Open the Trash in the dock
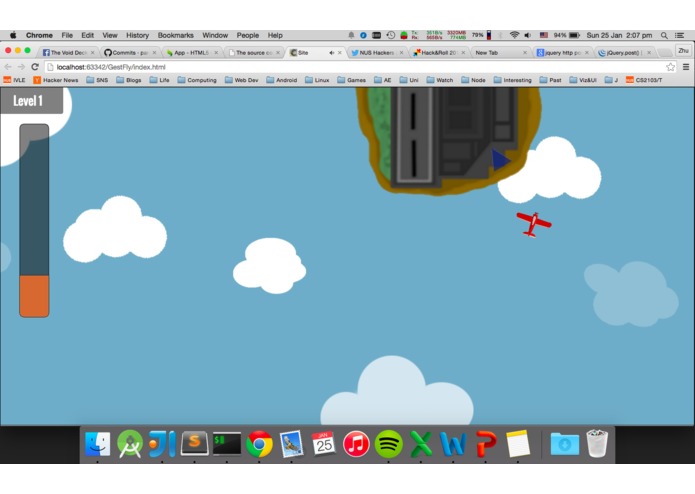 (x=597, y=443)
